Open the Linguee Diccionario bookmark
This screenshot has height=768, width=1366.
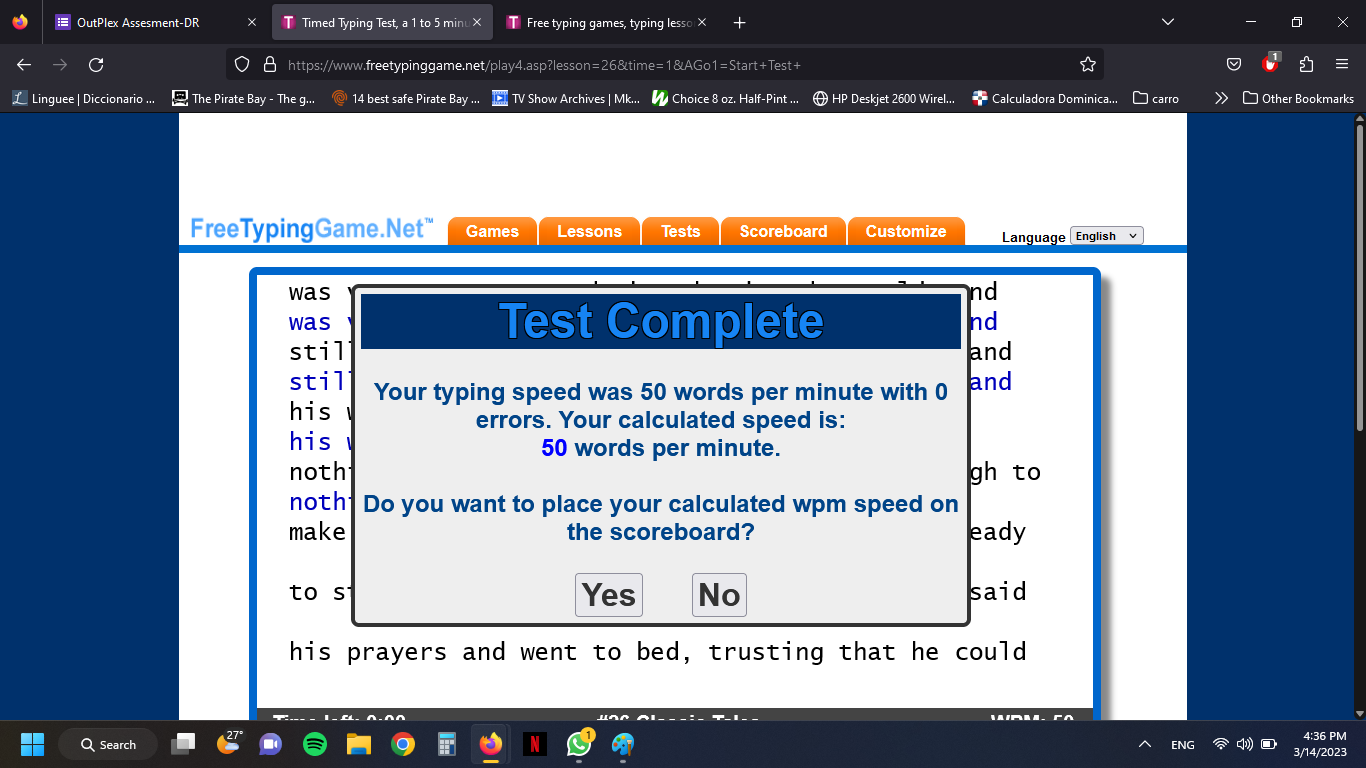(x=83, y=98)
